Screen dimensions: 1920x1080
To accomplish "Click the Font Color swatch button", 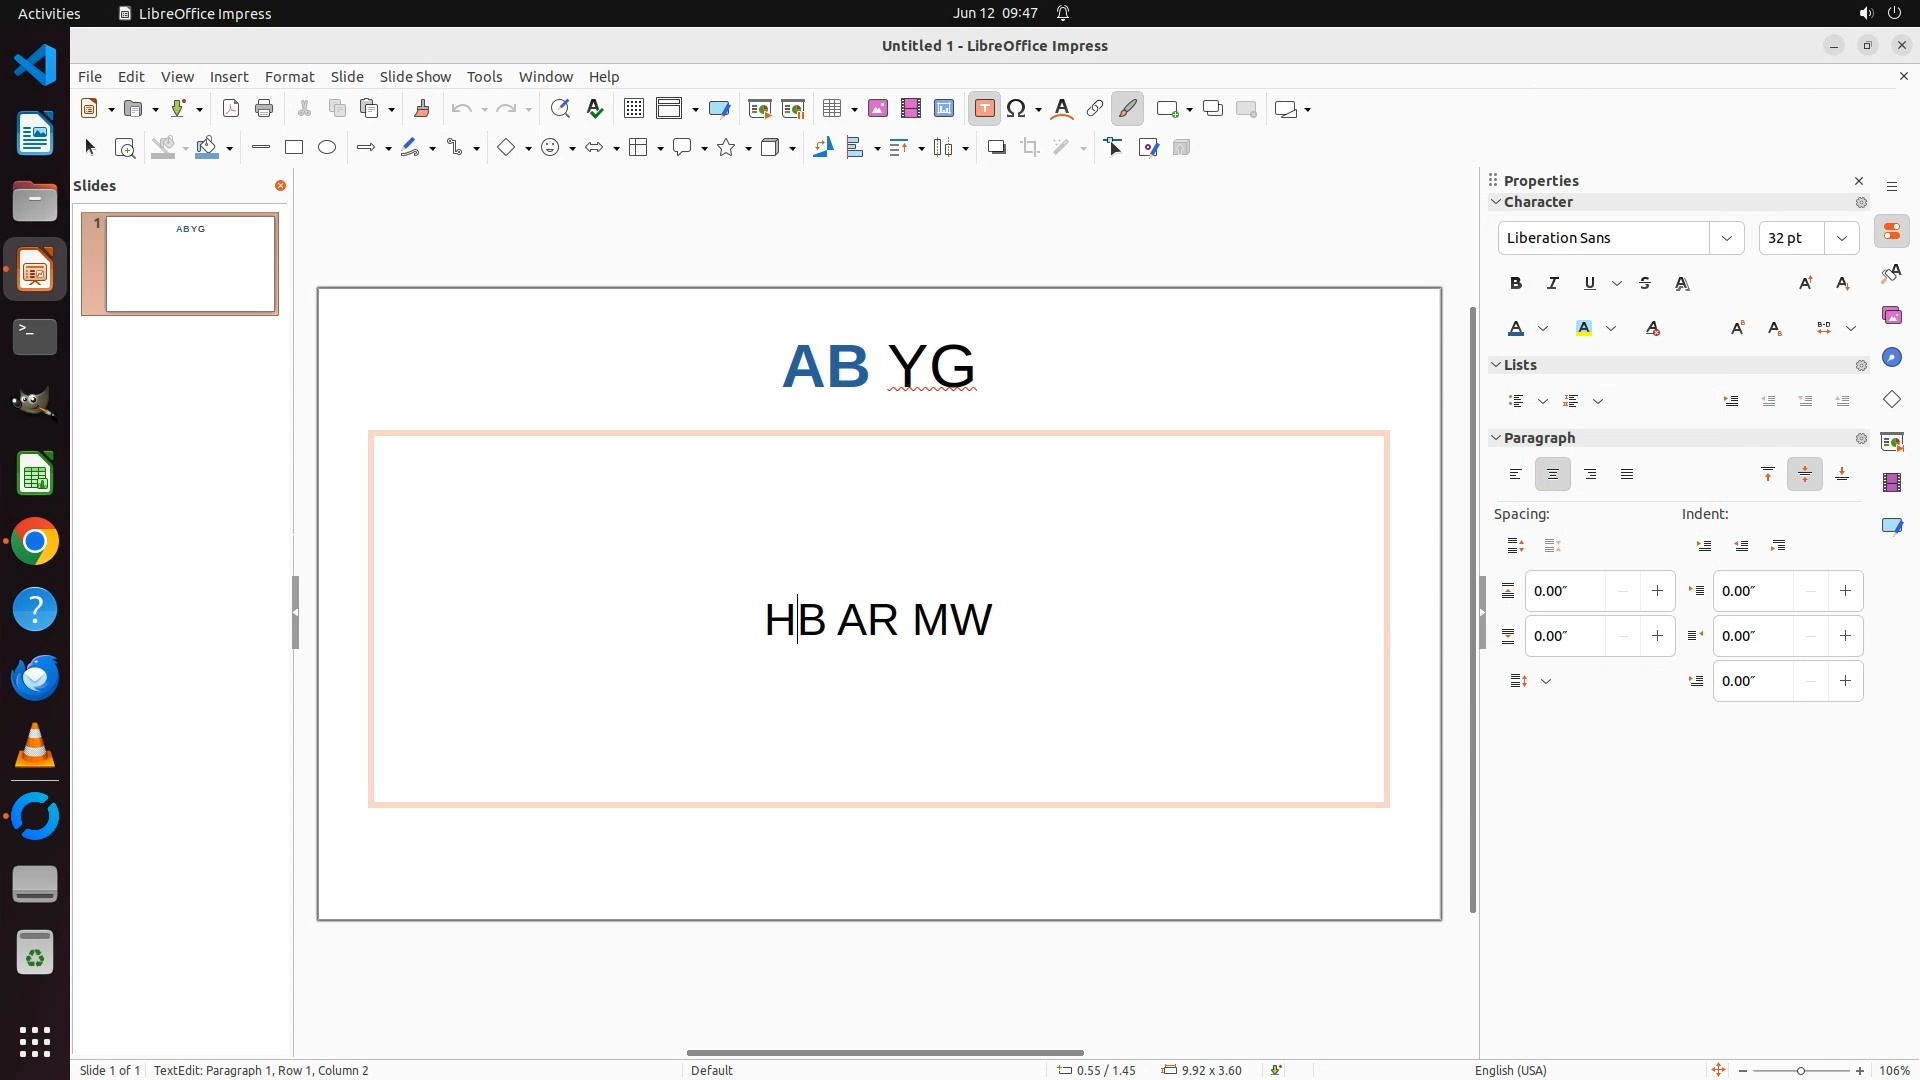I will (1516, 328).
